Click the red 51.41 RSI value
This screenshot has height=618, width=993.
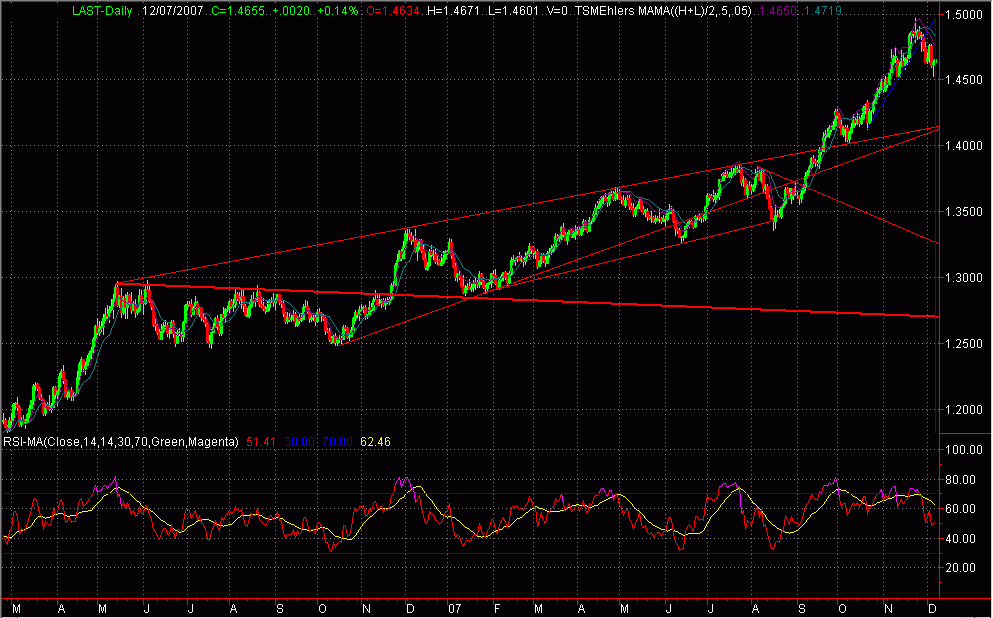[x=261, y=441]
